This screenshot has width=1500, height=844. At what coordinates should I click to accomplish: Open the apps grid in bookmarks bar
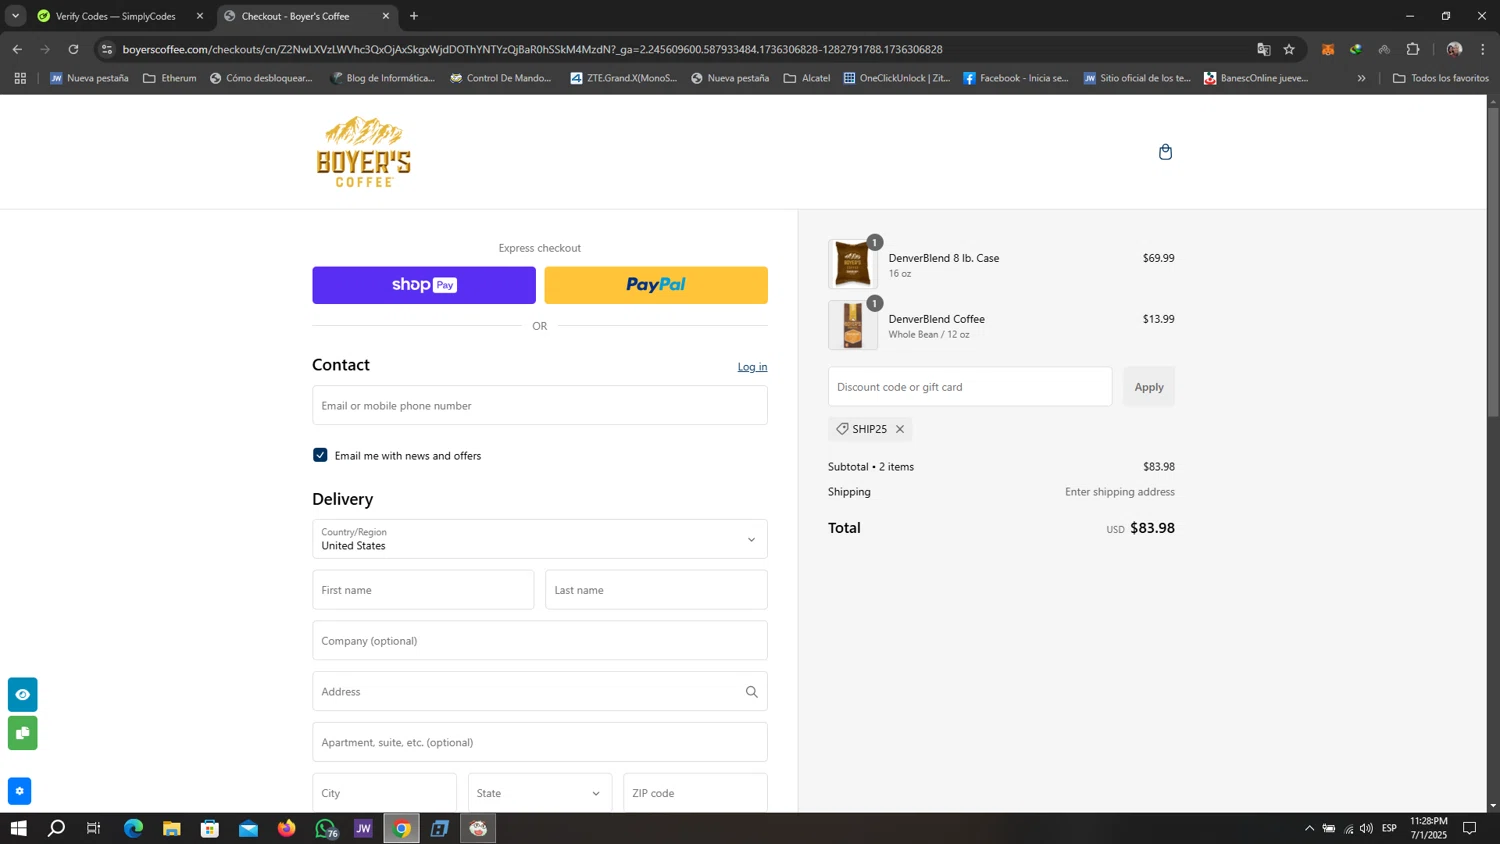(20, 78)
